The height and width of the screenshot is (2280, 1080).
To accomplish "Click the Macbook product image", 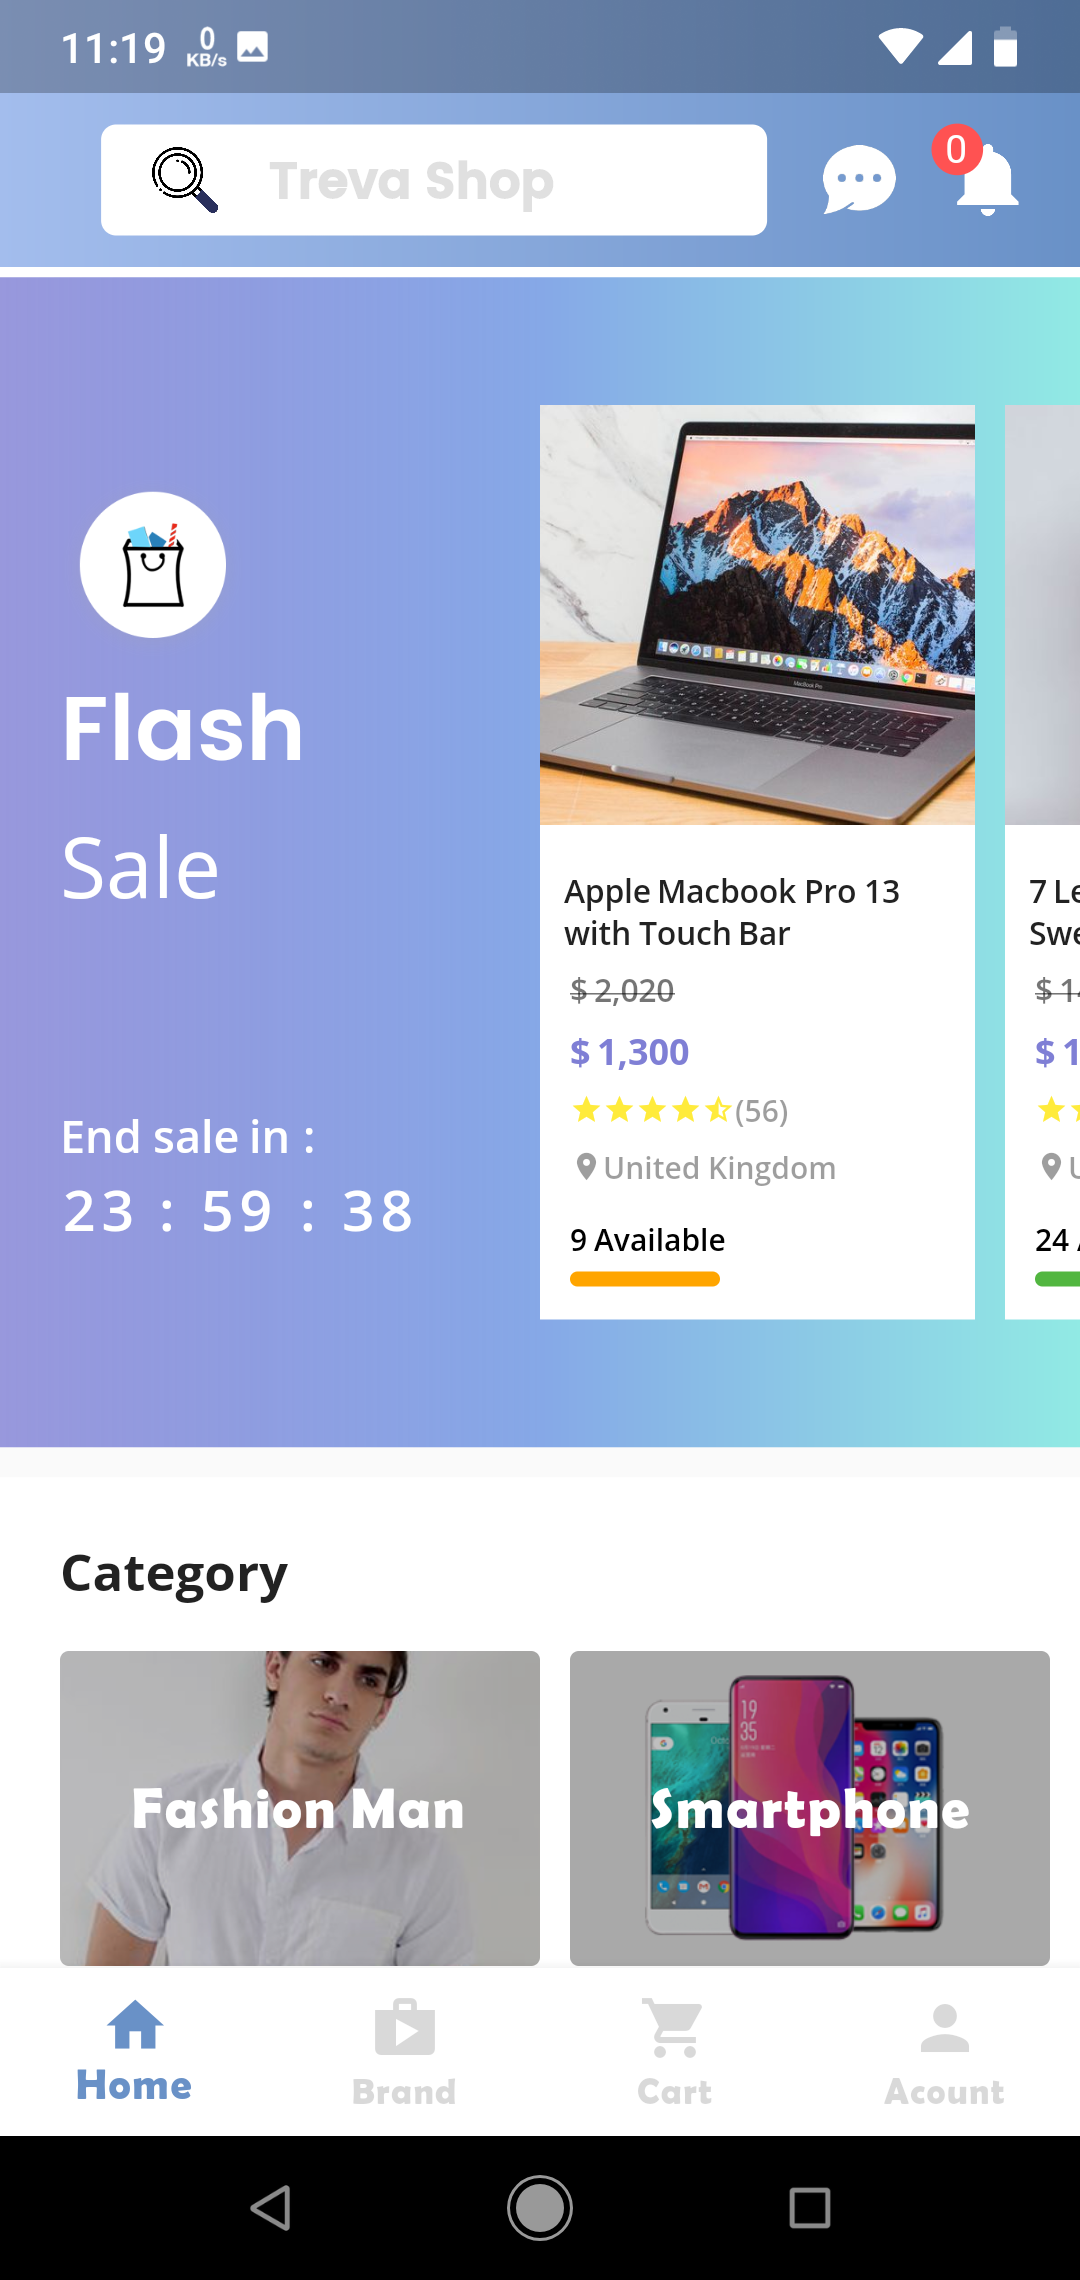I will (757, 615).
